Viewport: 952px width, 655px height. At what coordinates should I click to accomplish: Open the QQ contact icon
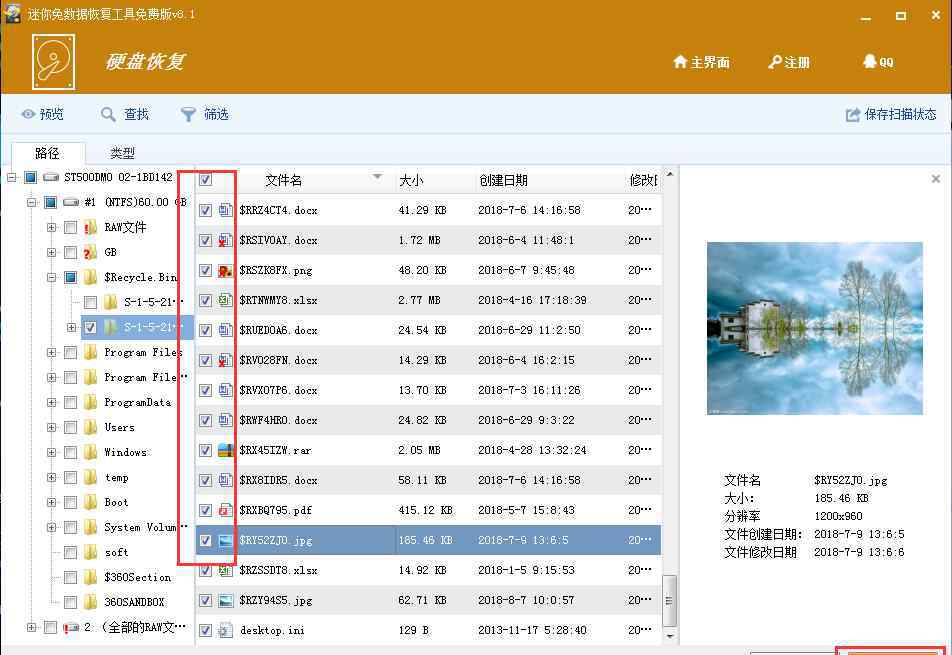pos(869,62)
